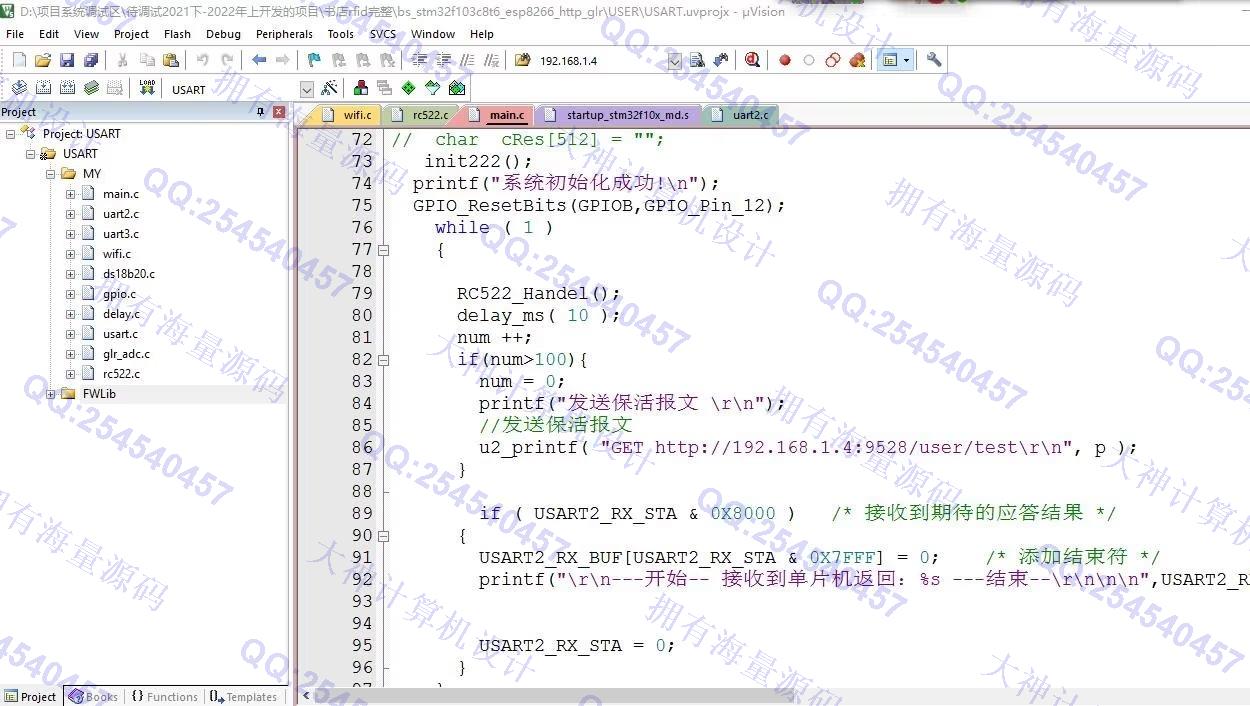Show the Functions panel tab
1250x706 pixels.
pos(164,697)
